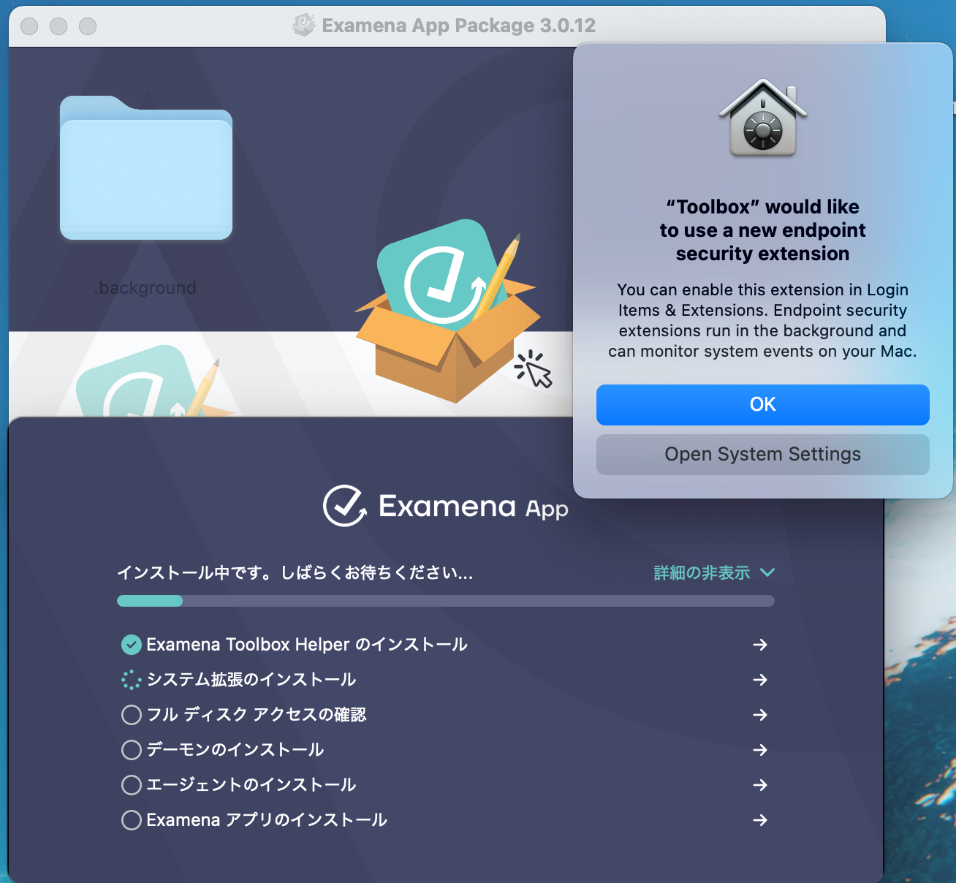Click the house-with-lock security icon

coord(763,118)
